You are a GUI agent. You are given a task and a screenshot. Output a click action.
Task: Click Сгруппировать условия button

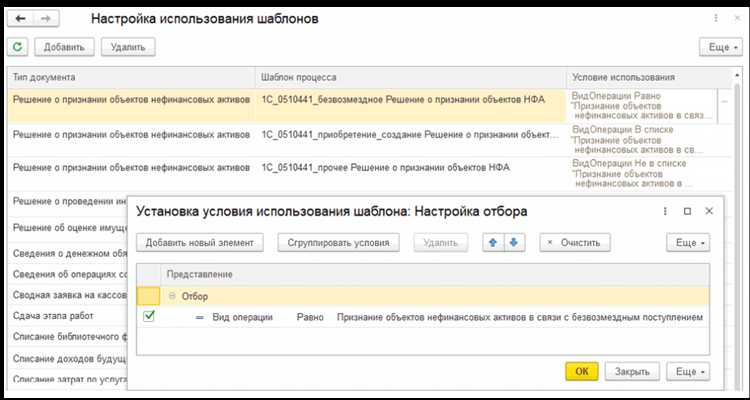tap(339, 243)
